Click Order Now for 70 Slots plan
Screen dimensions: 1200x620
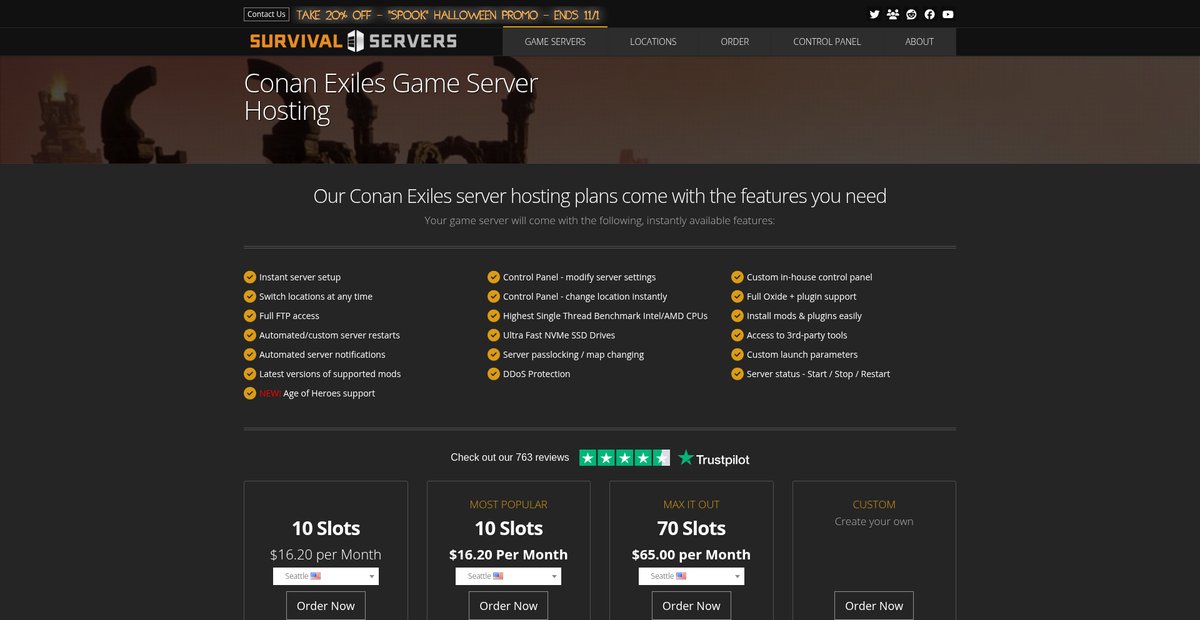click(691, 605)
